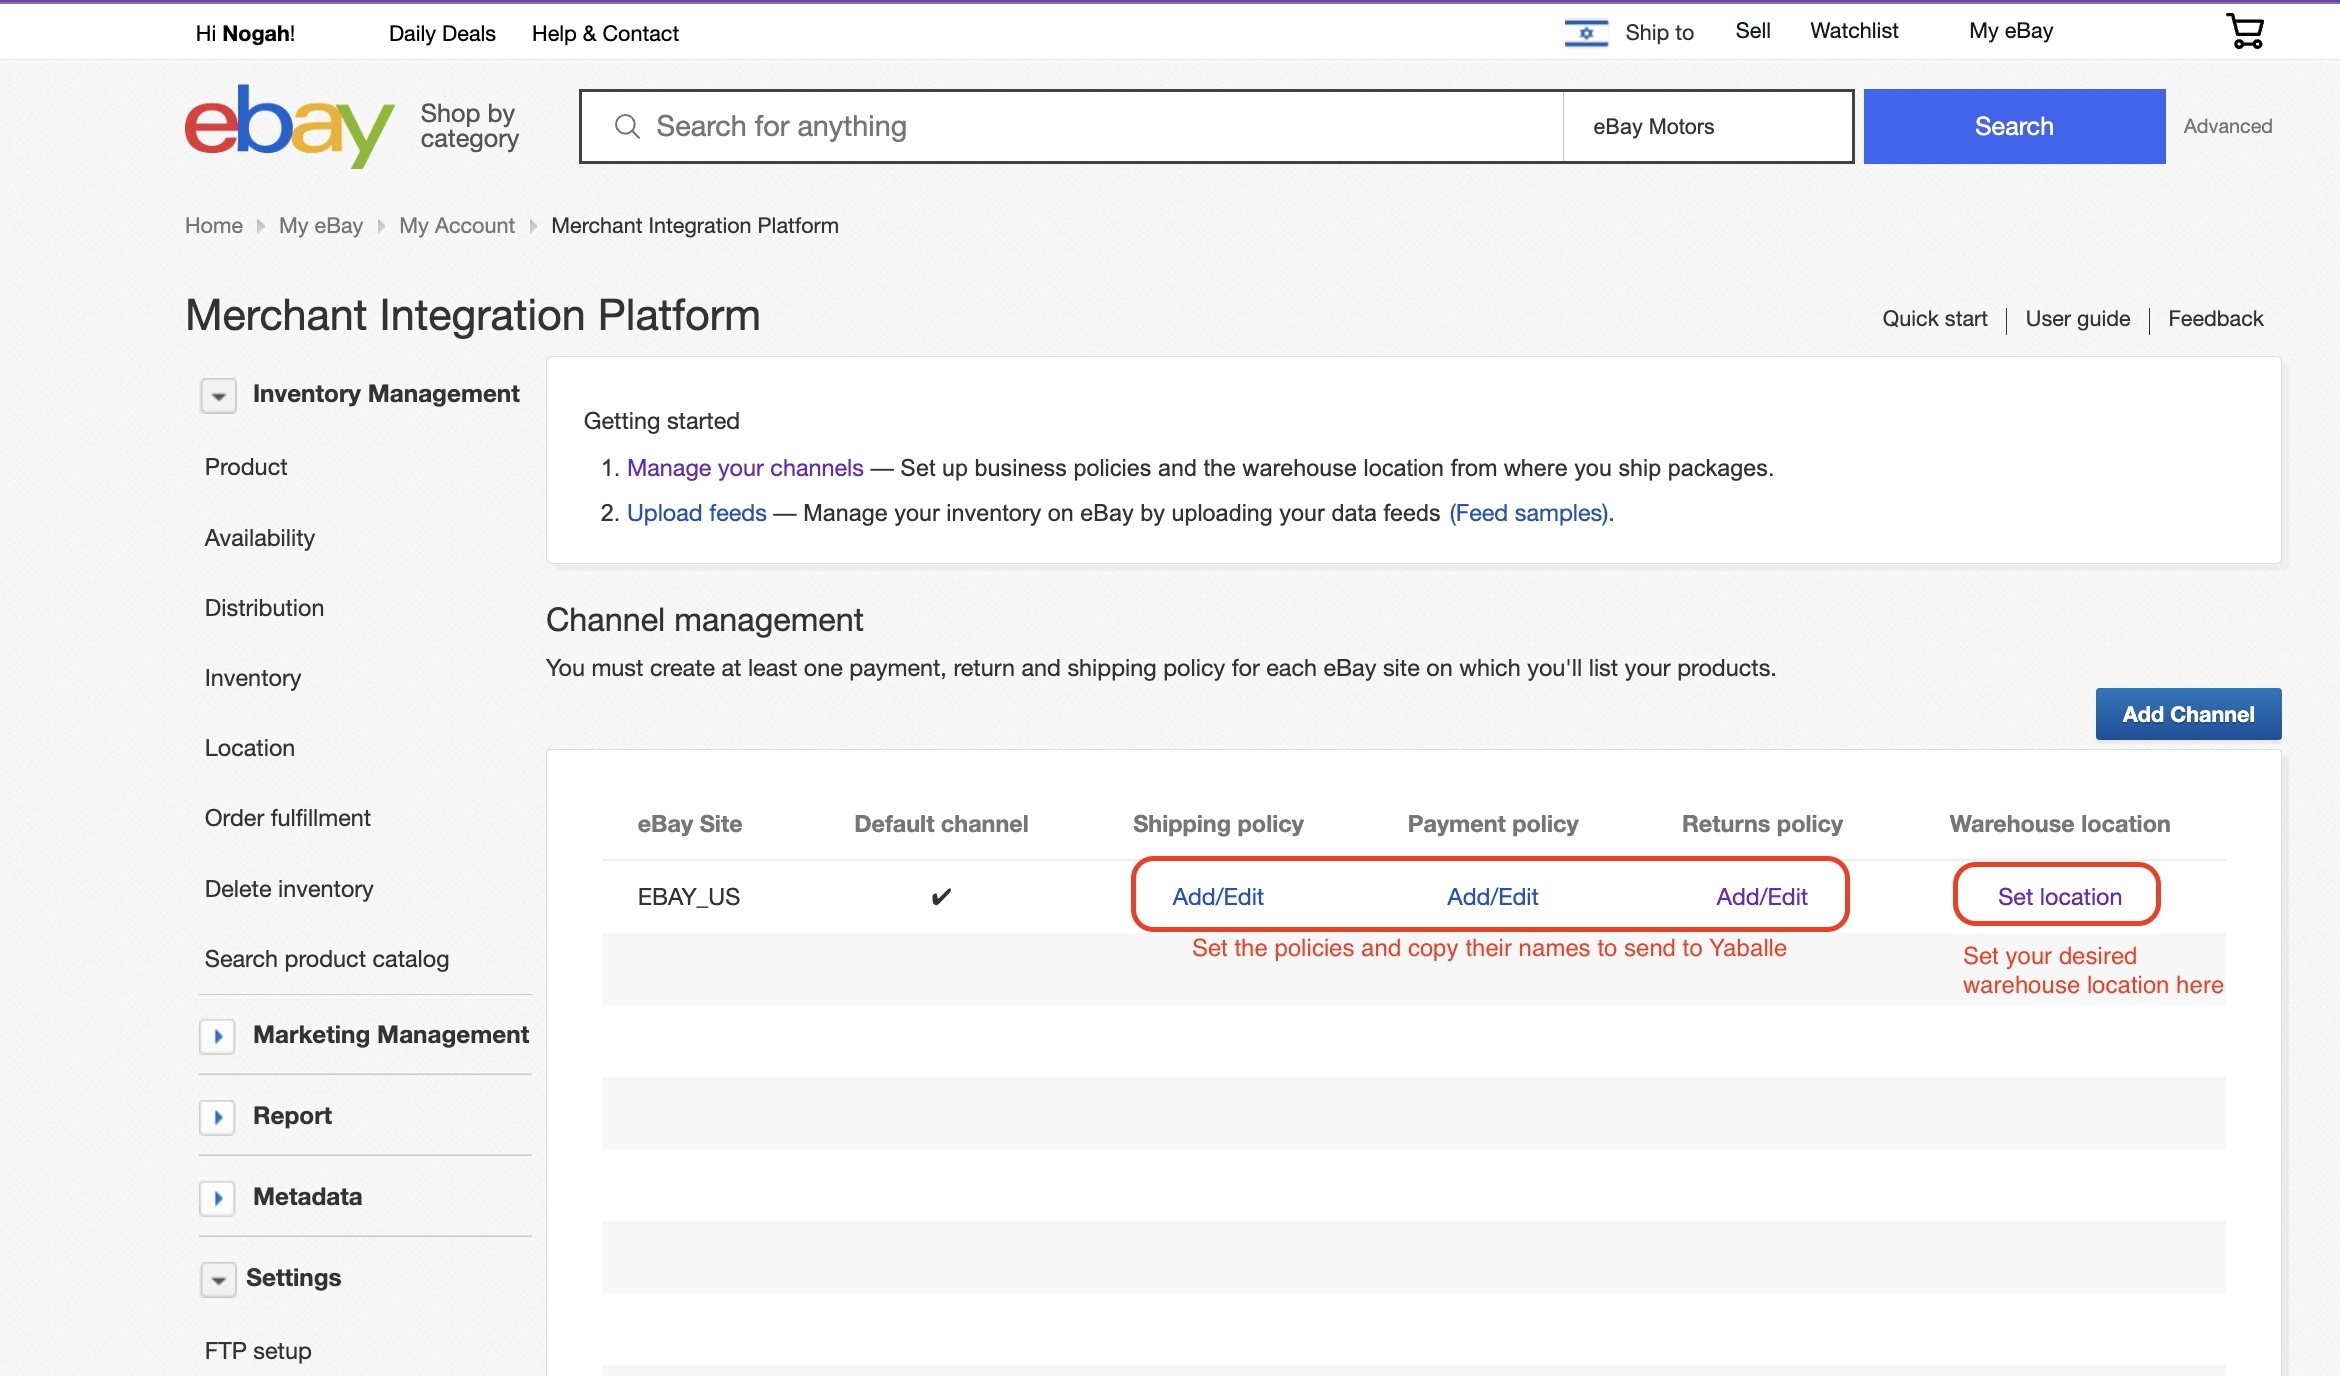Click Sell in the top bar
The width and height of the screenshot is (2340, 1376).
[1752, 31]
